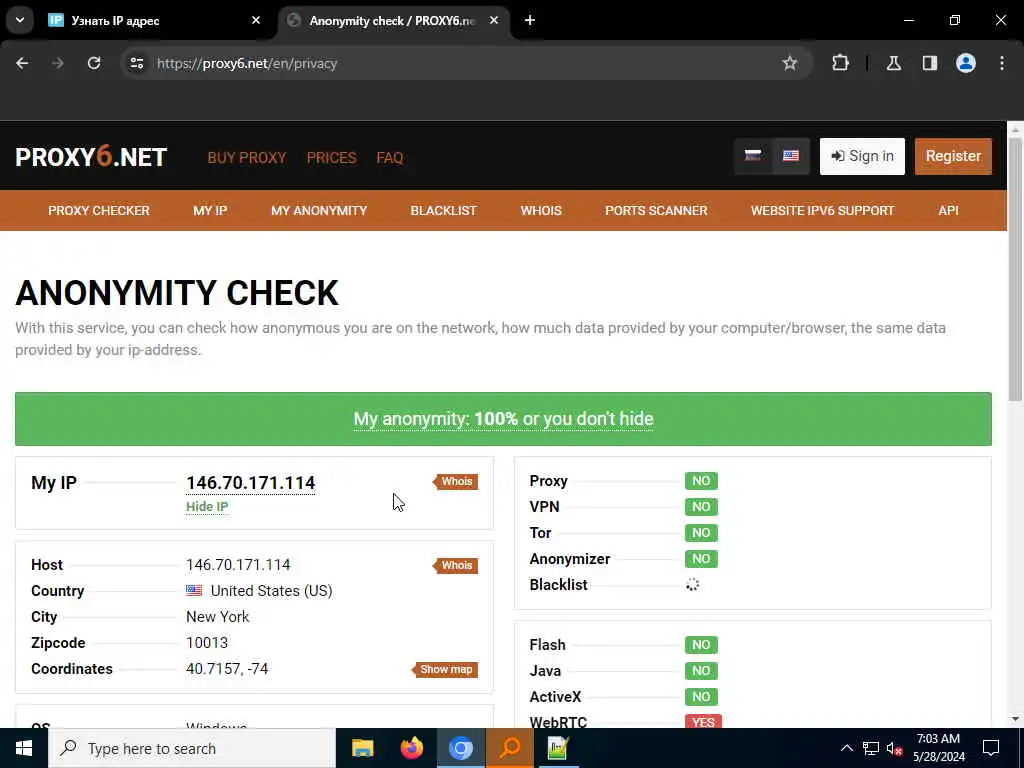The width and height of the screenshot is (1024, 768).
Task: Show hidden system tray icons chevron
Action: (x=846, y=748)
